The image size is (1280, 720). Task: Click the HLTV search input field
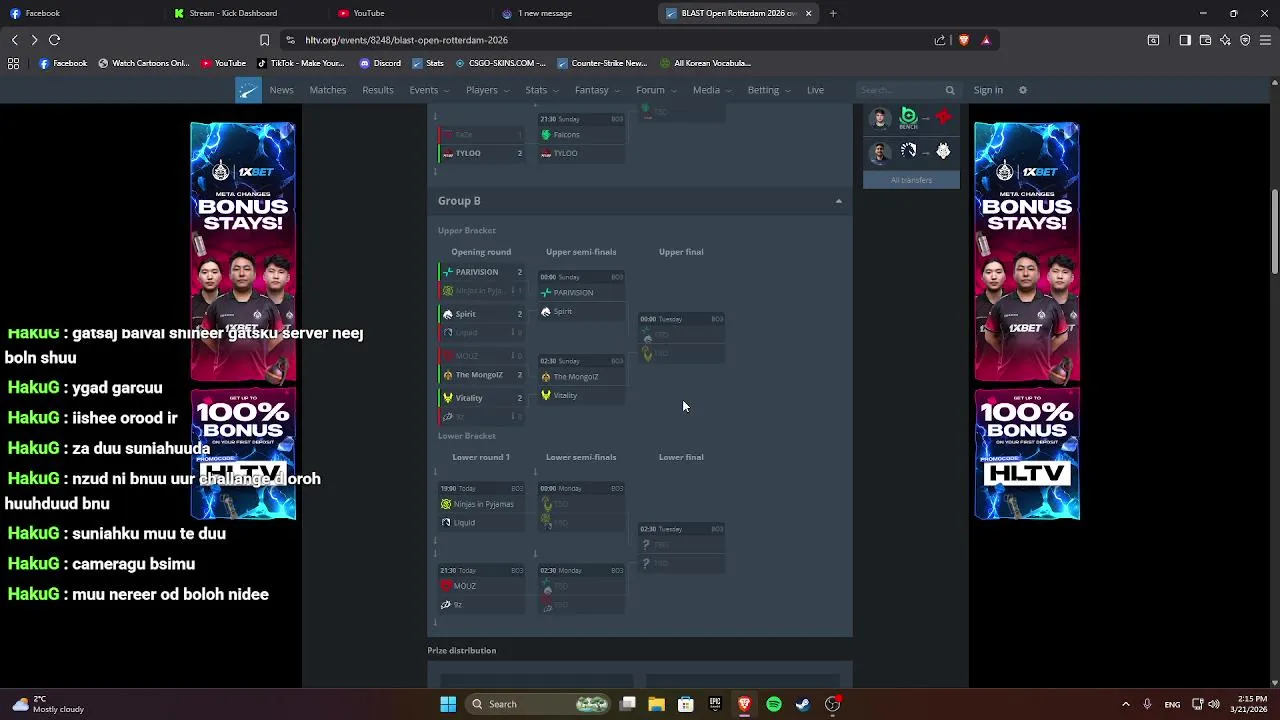pos(900,90)
